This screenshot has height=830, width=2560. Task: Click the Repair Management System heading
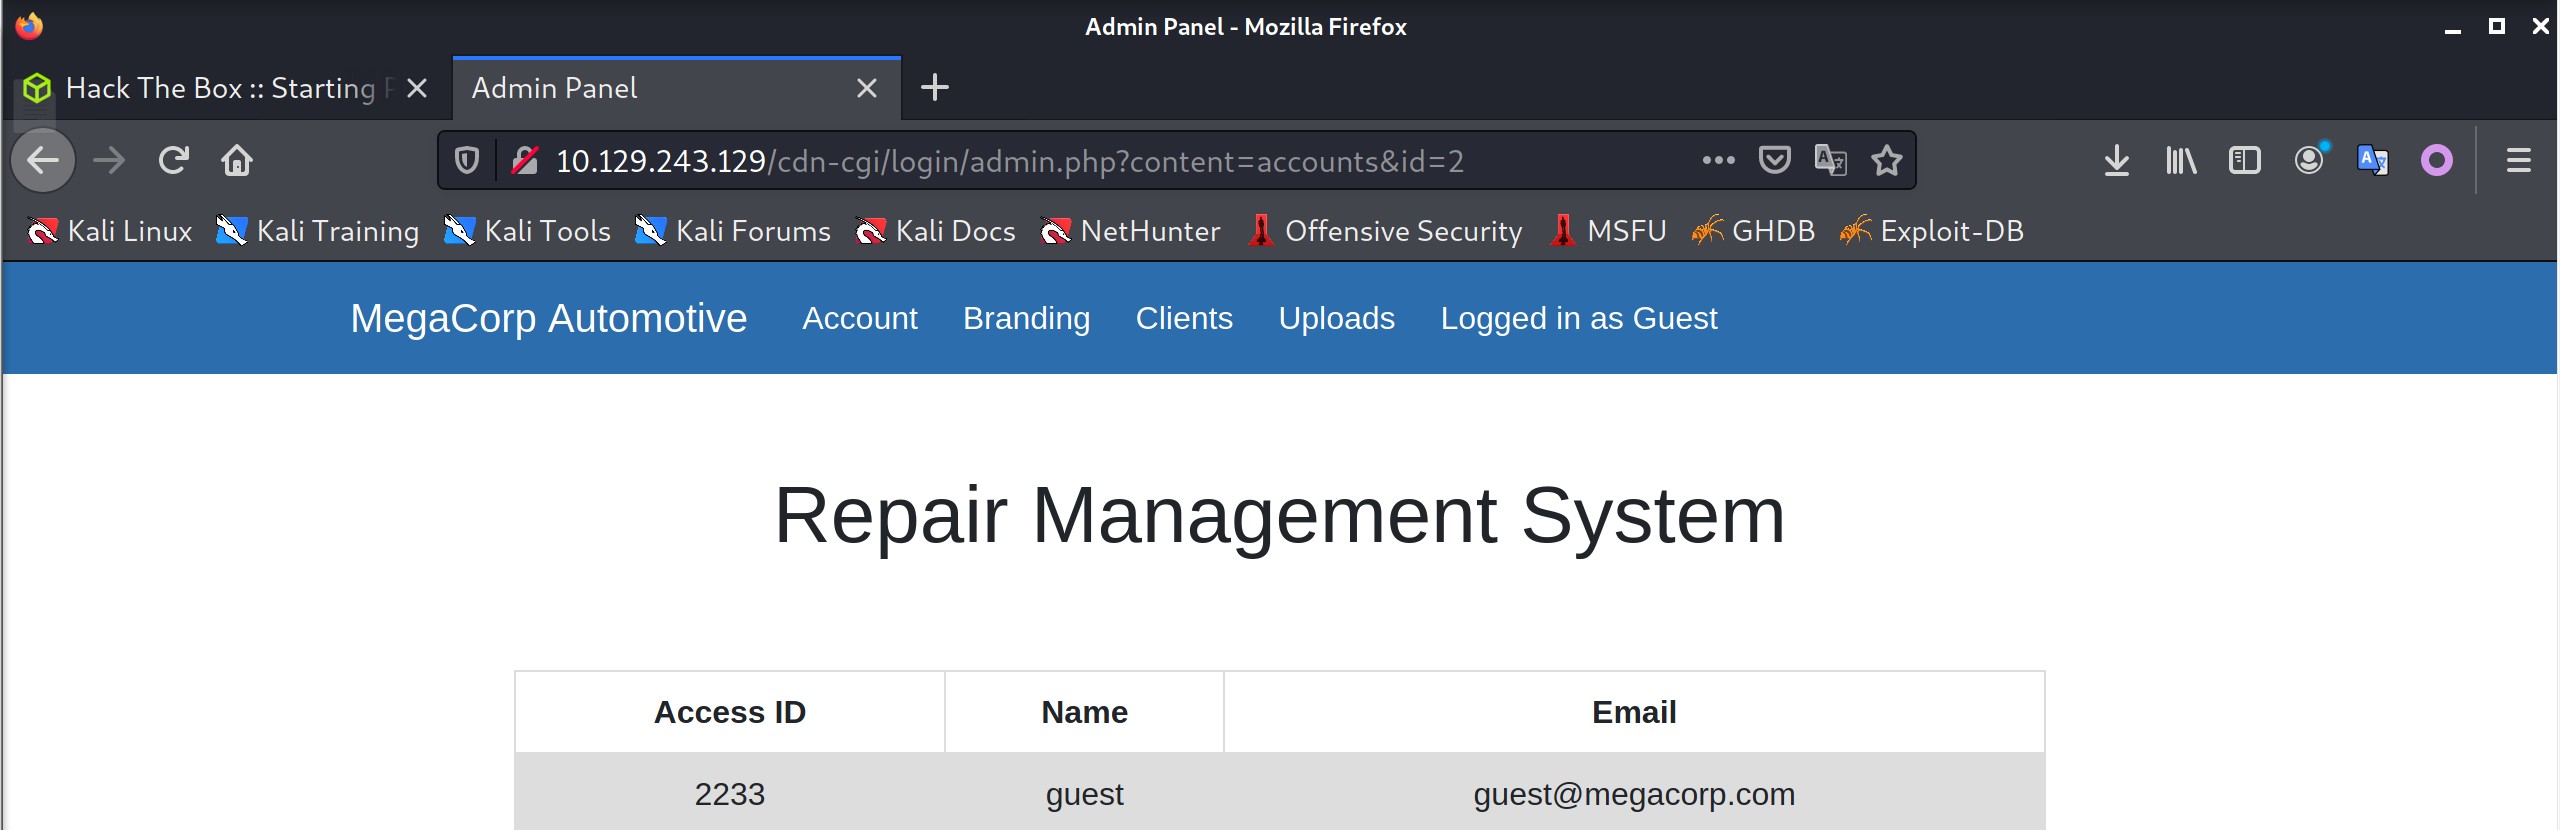point(1280,516)
